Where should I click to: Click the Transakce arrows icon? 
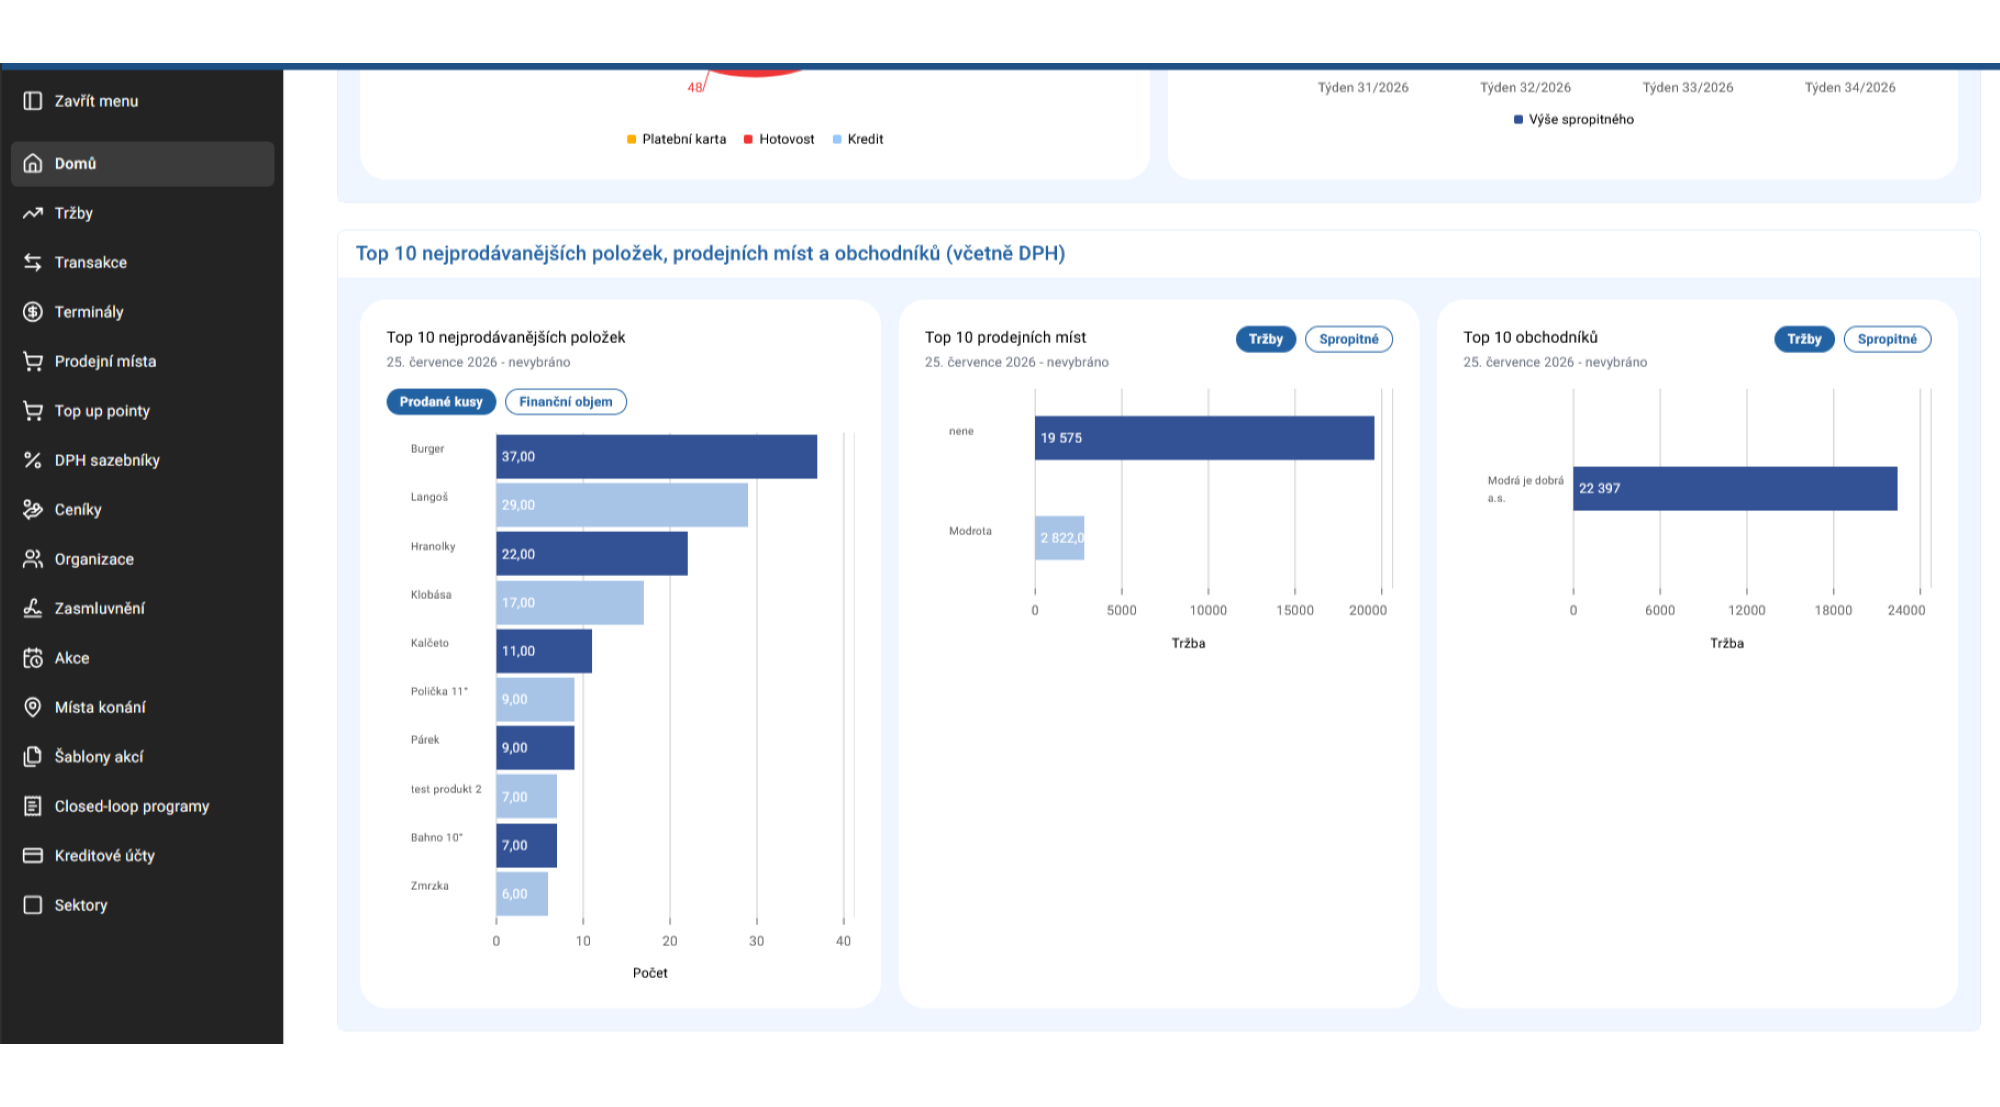(33, 262)
